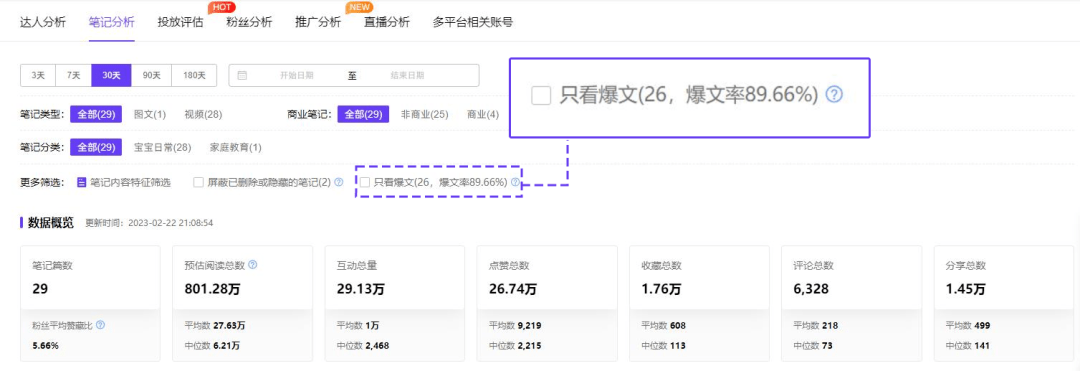Click help icon in enlarged 只看爆文 callout
This screenshot has height=371, width=1080.
click(x=834, y=95)
